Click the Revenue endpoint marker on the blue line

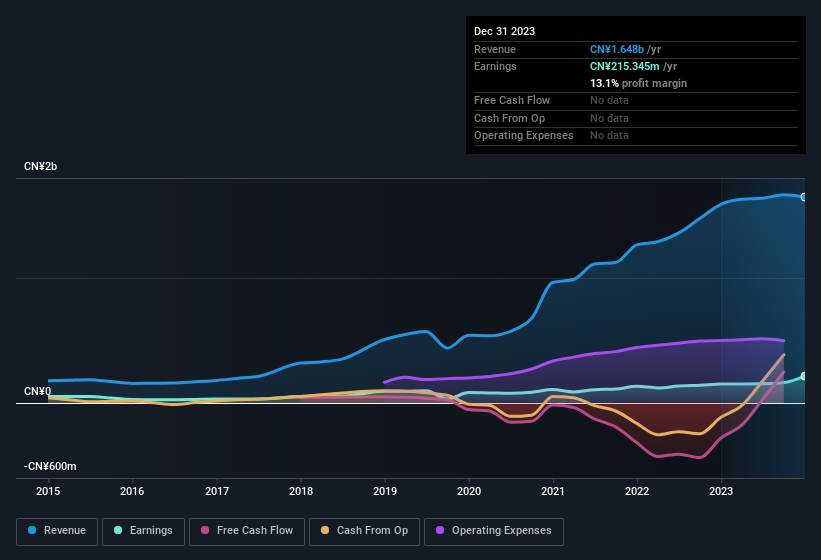tap(804, 197)
